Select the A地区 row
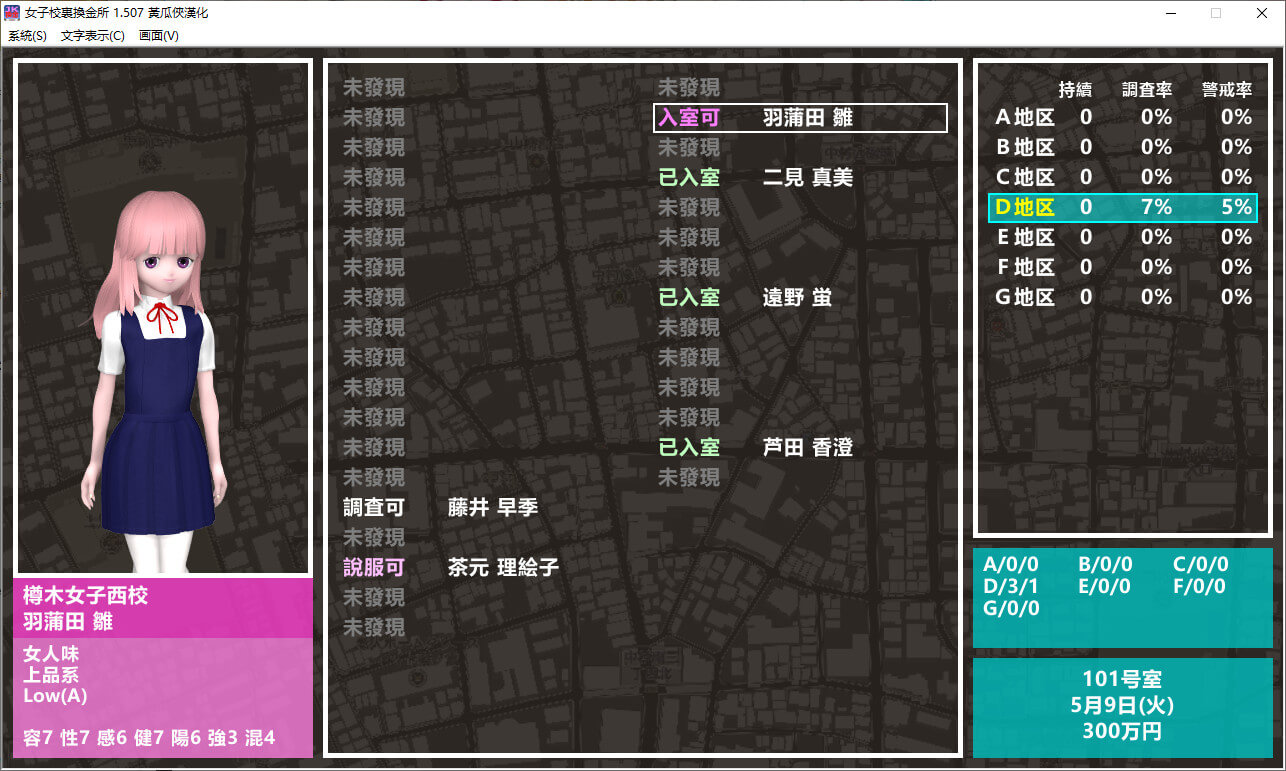This screenshot has height=771, width=1286. 1122,118
